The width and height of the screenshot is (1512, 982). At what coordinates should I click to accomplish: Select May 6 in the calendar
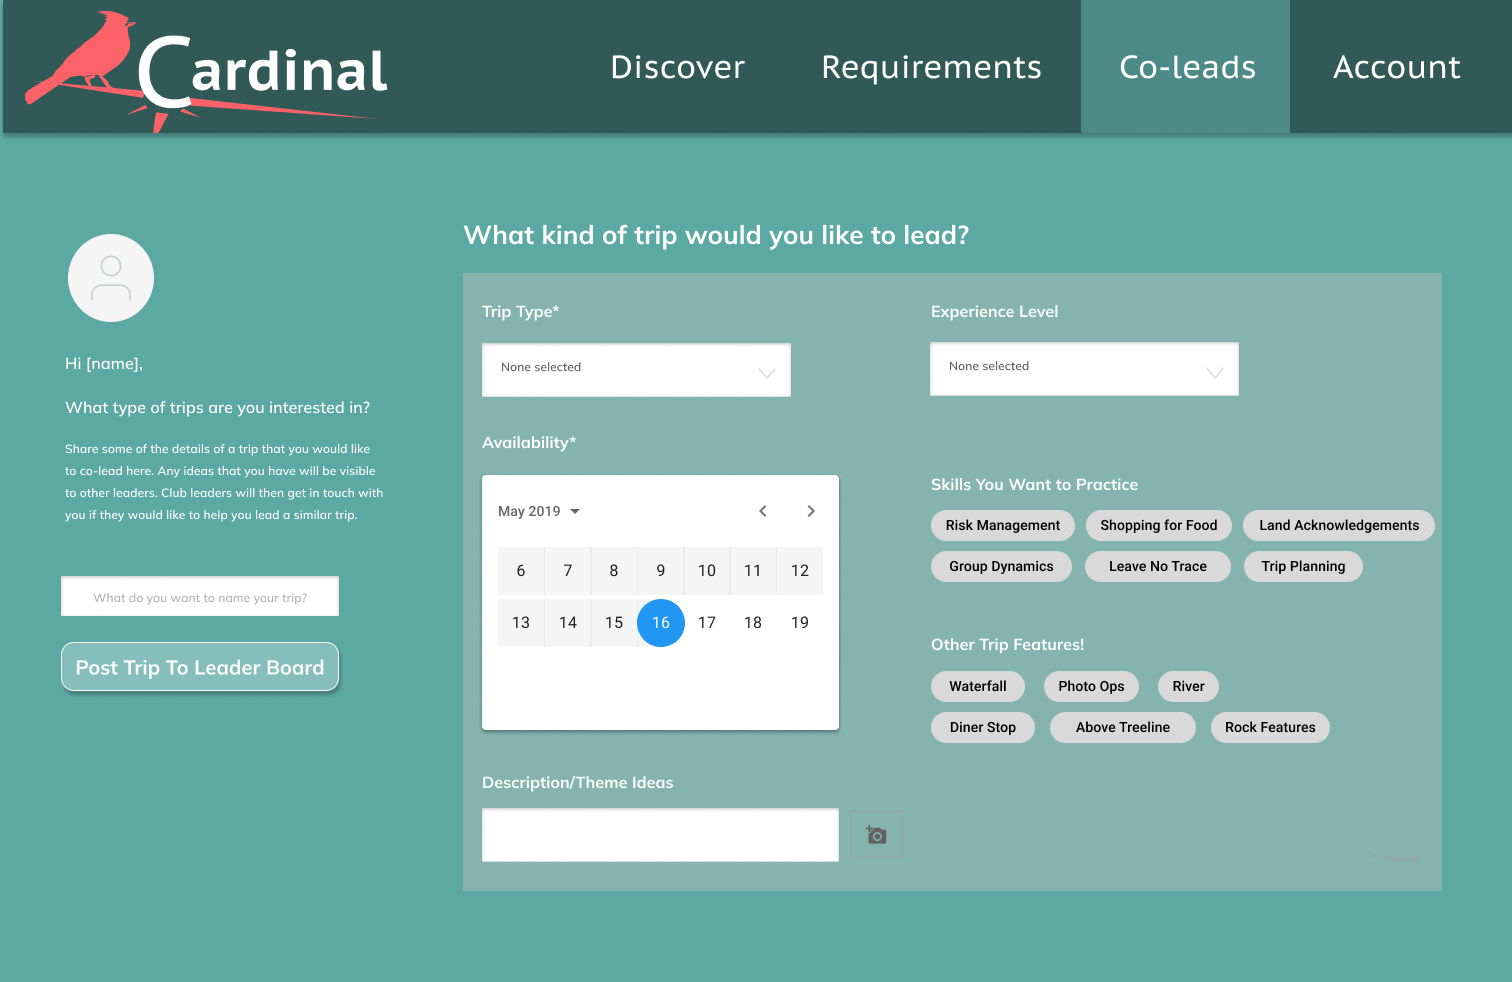[521, 571]
